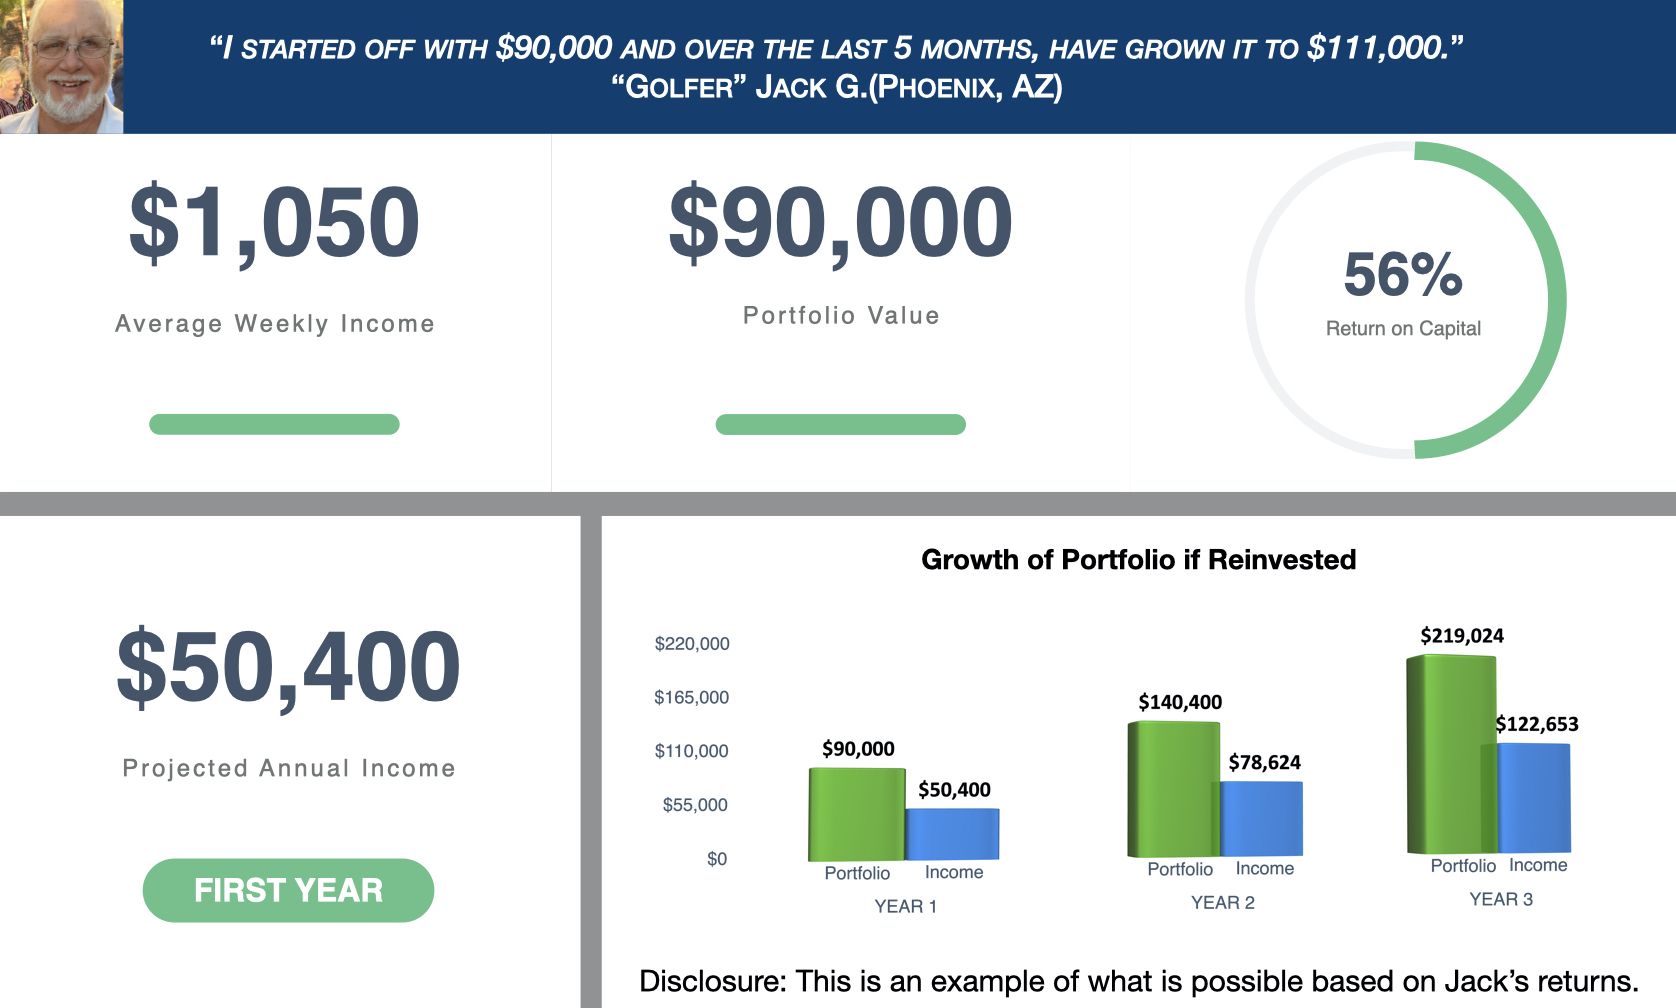Click the $1,050 weekly income figure

tap(274, 223)
